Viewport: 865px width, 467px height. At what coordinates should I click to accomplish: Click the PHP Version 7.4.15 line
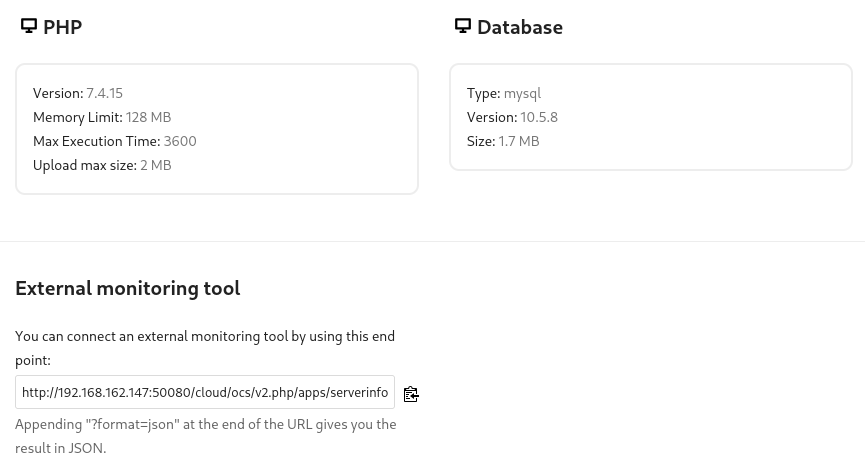(x=78, y=93)
